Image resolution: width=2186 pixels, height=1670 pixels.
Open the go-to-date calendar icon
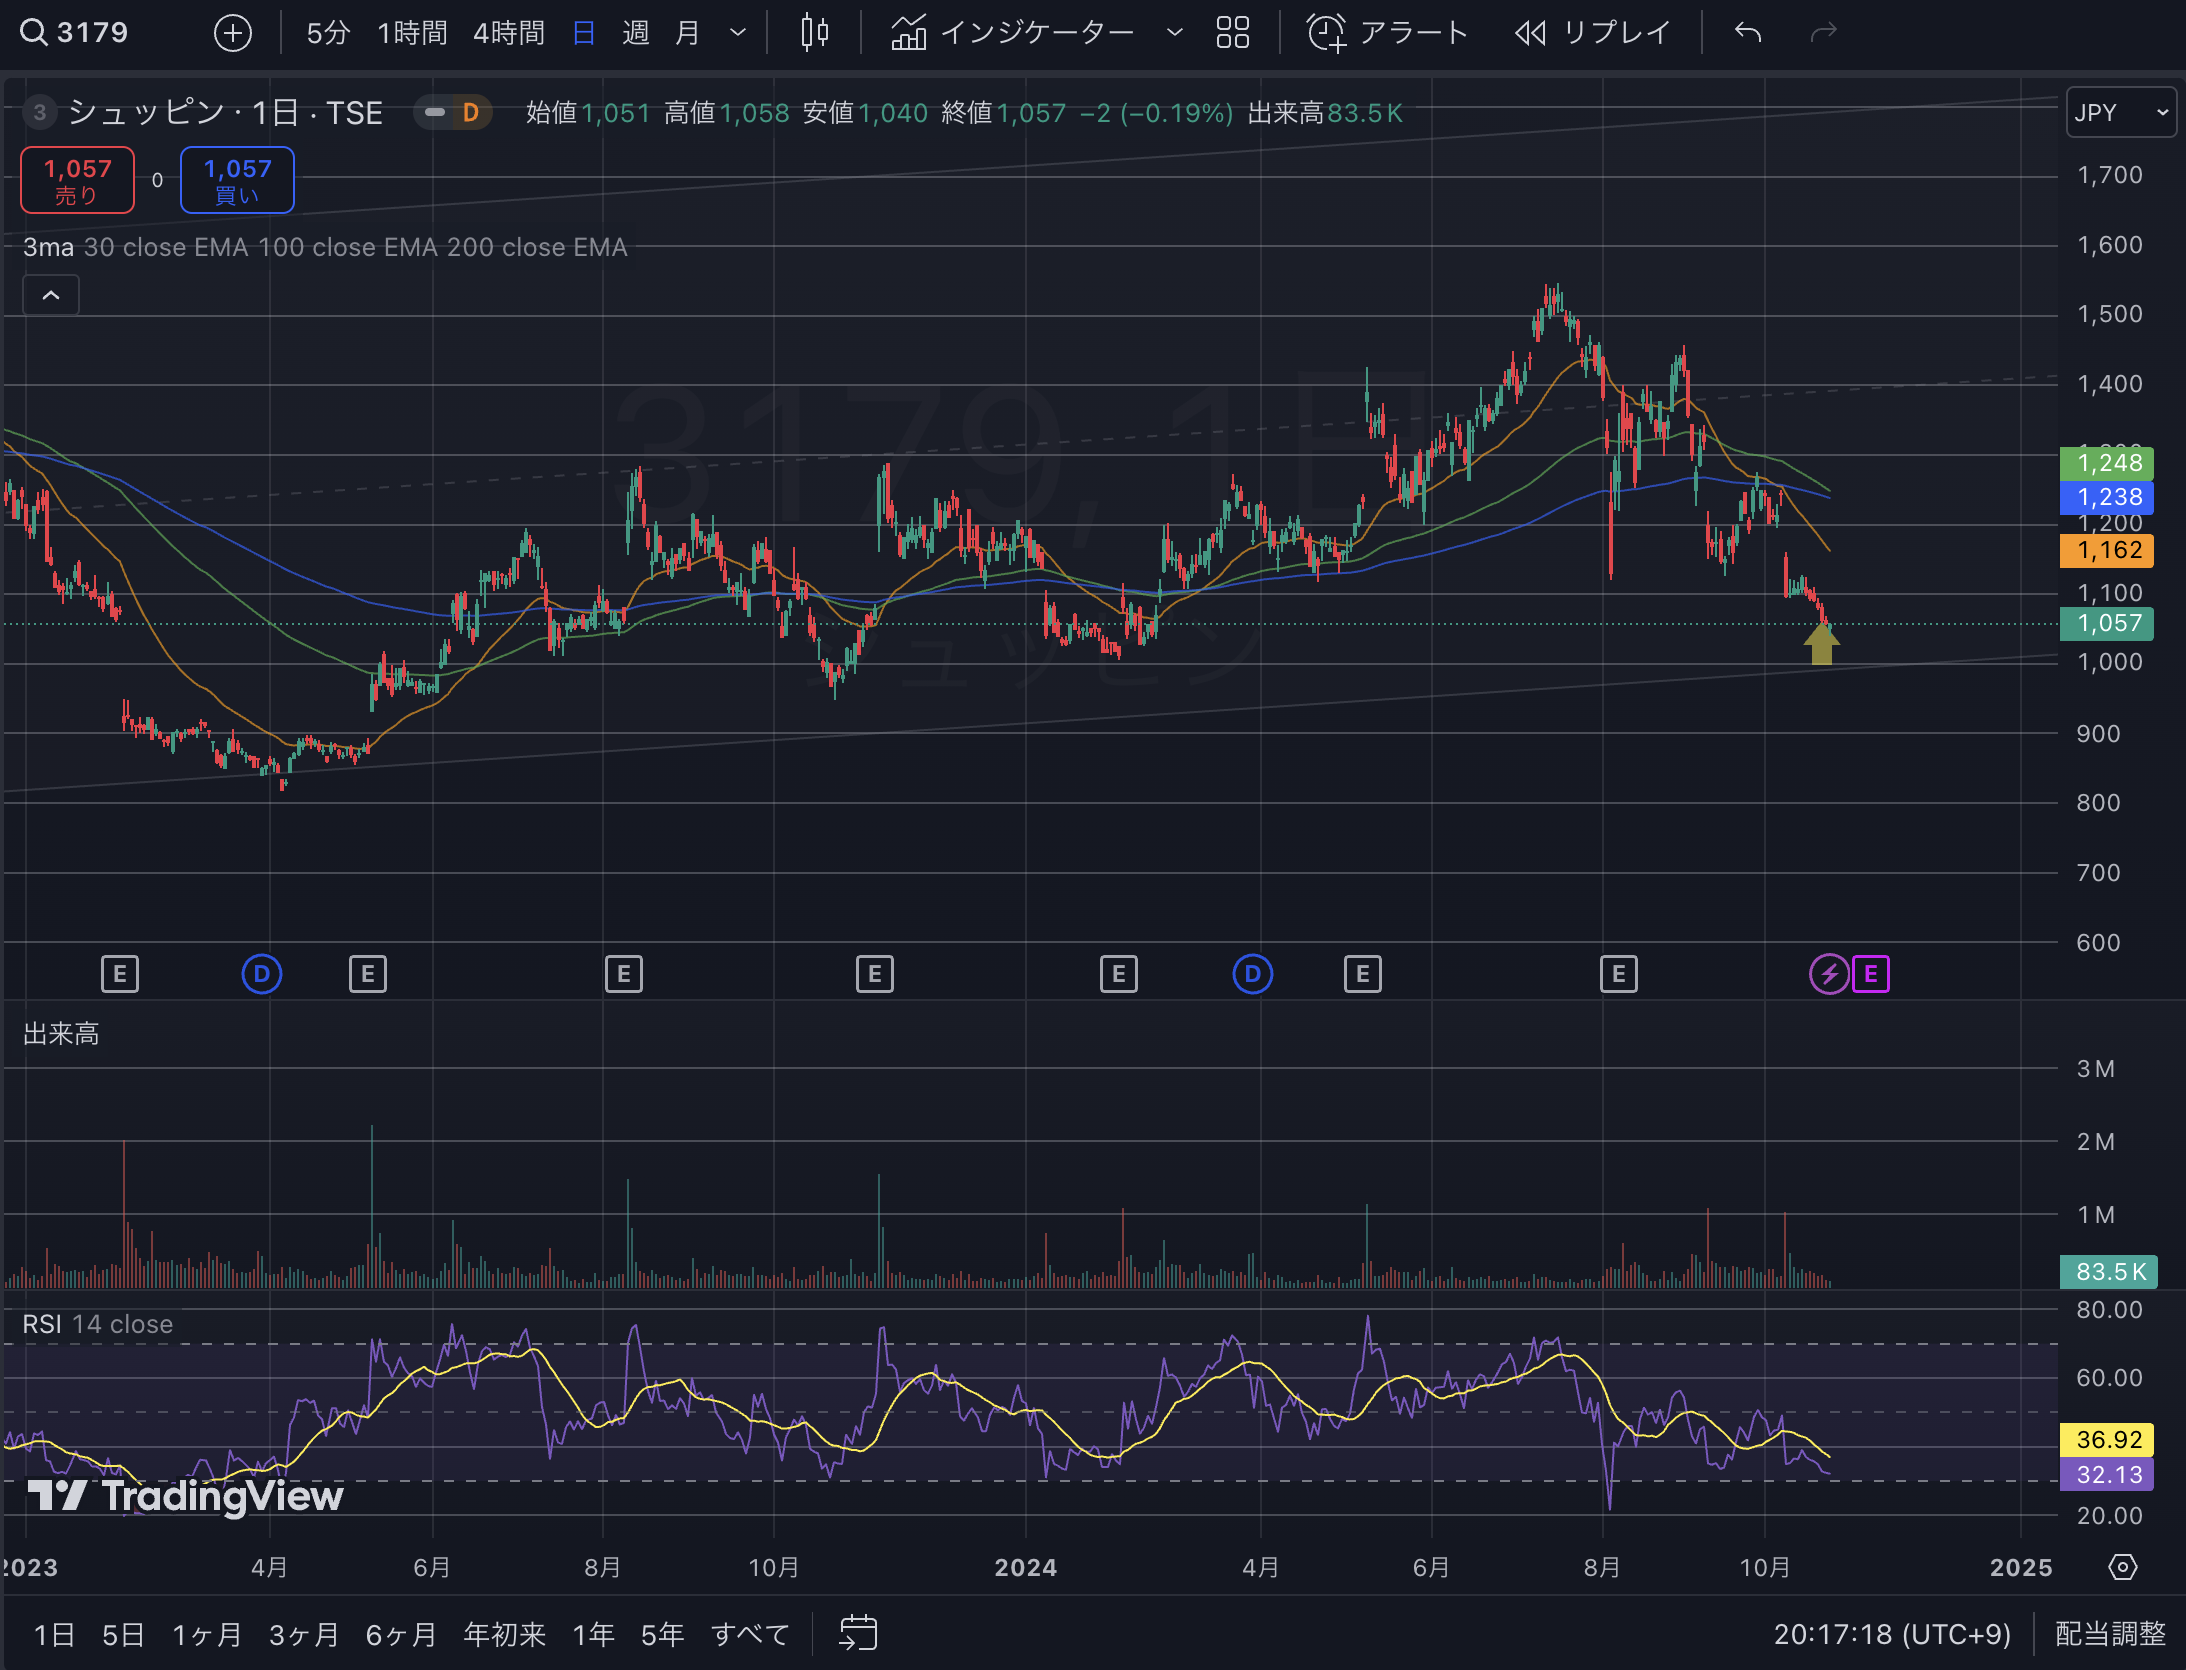[x=858, y=1633]
